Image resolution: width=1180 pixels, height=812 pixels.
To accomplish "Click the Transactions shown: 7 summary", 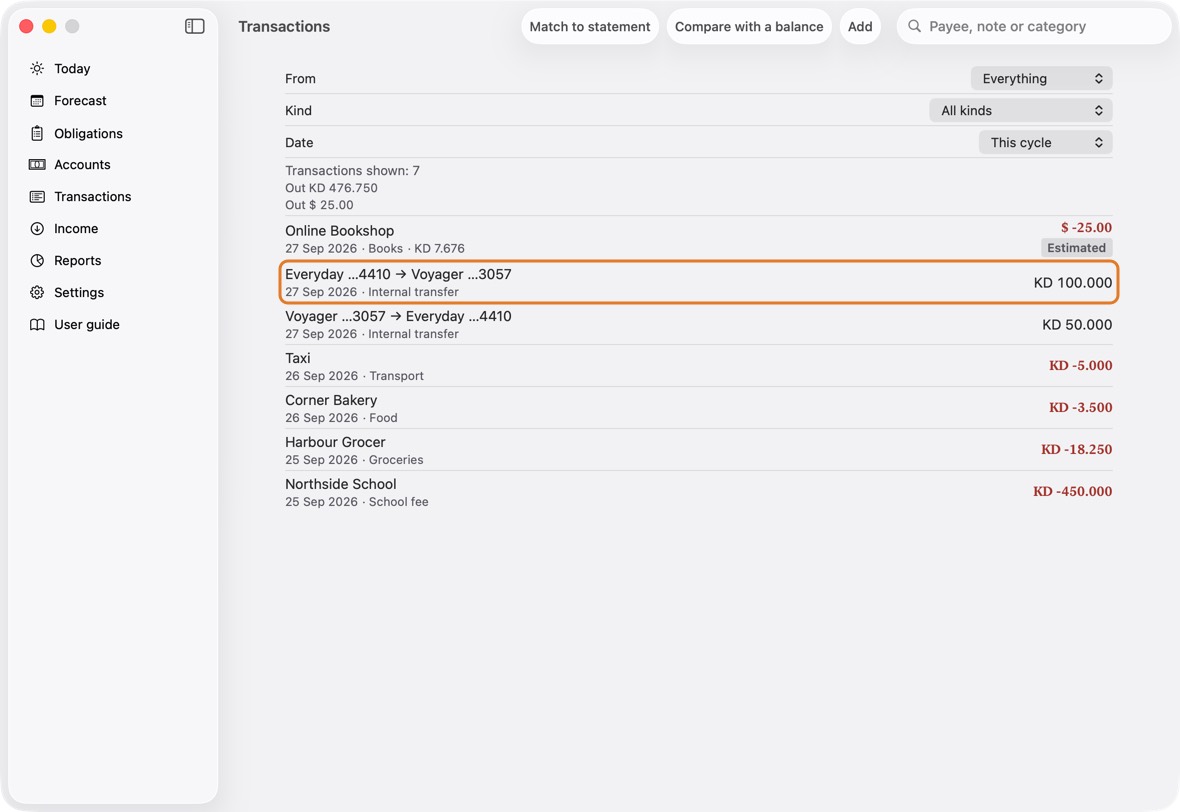I will click(352, 171).
